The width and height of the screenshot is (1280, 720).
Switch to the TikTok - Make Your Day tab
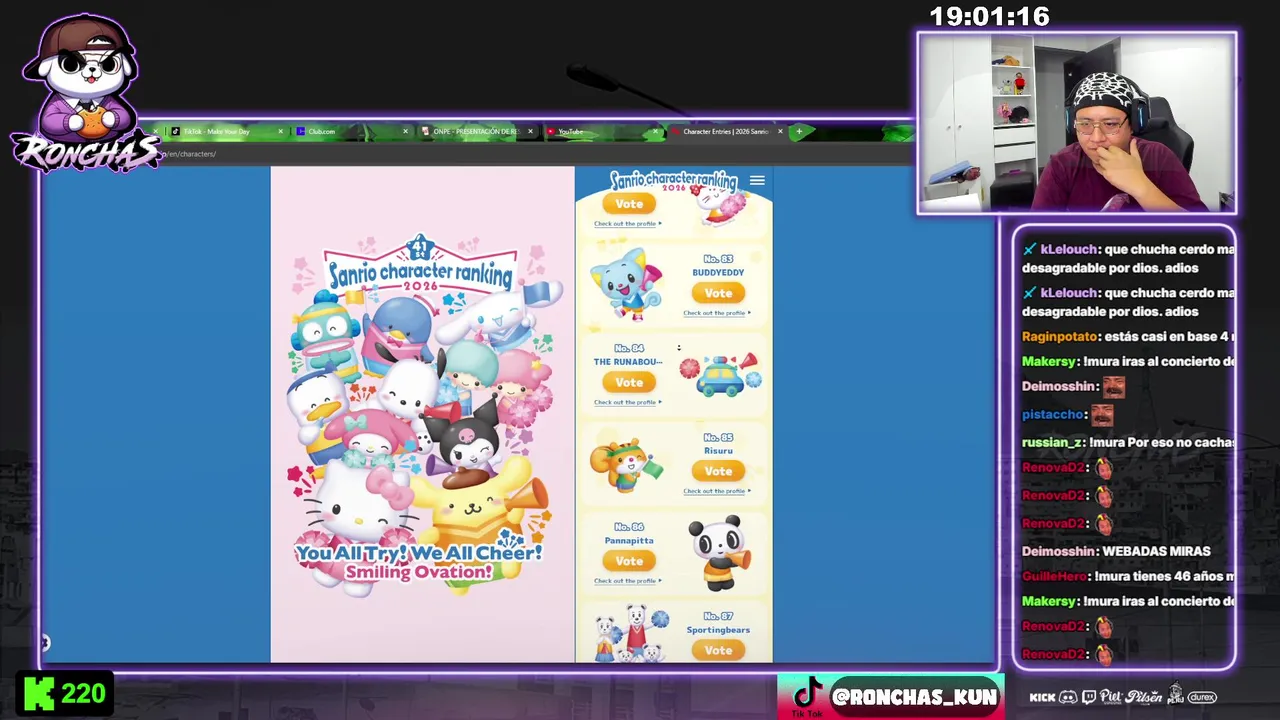pyautogui.click(x=216, y=131)
